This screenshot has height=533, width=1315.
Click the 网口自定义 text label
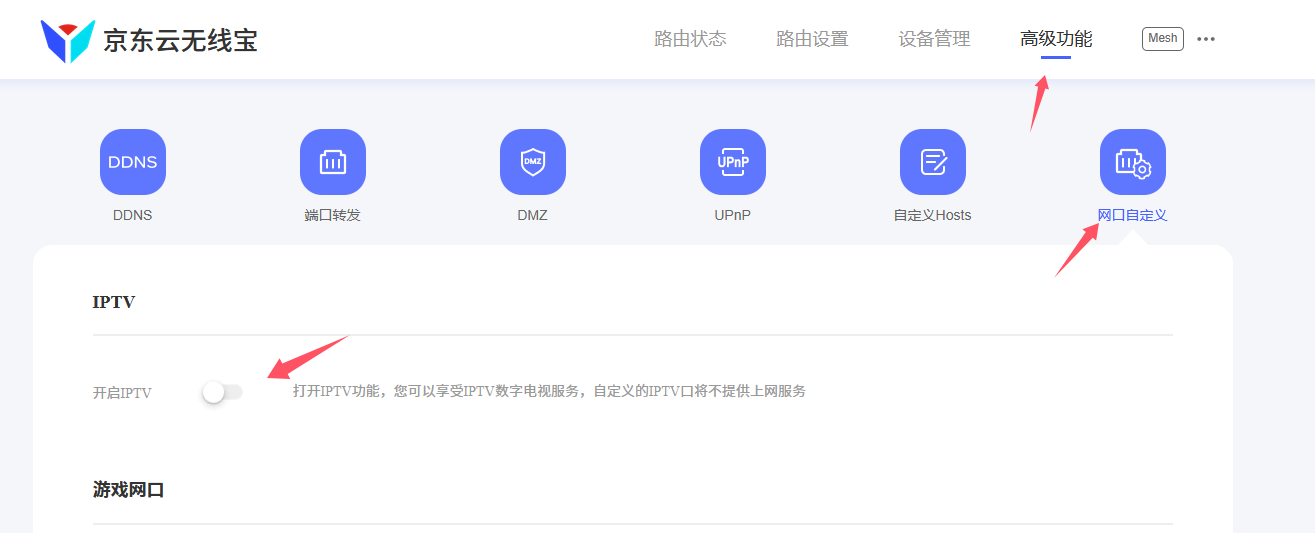tap(1133, 215)
